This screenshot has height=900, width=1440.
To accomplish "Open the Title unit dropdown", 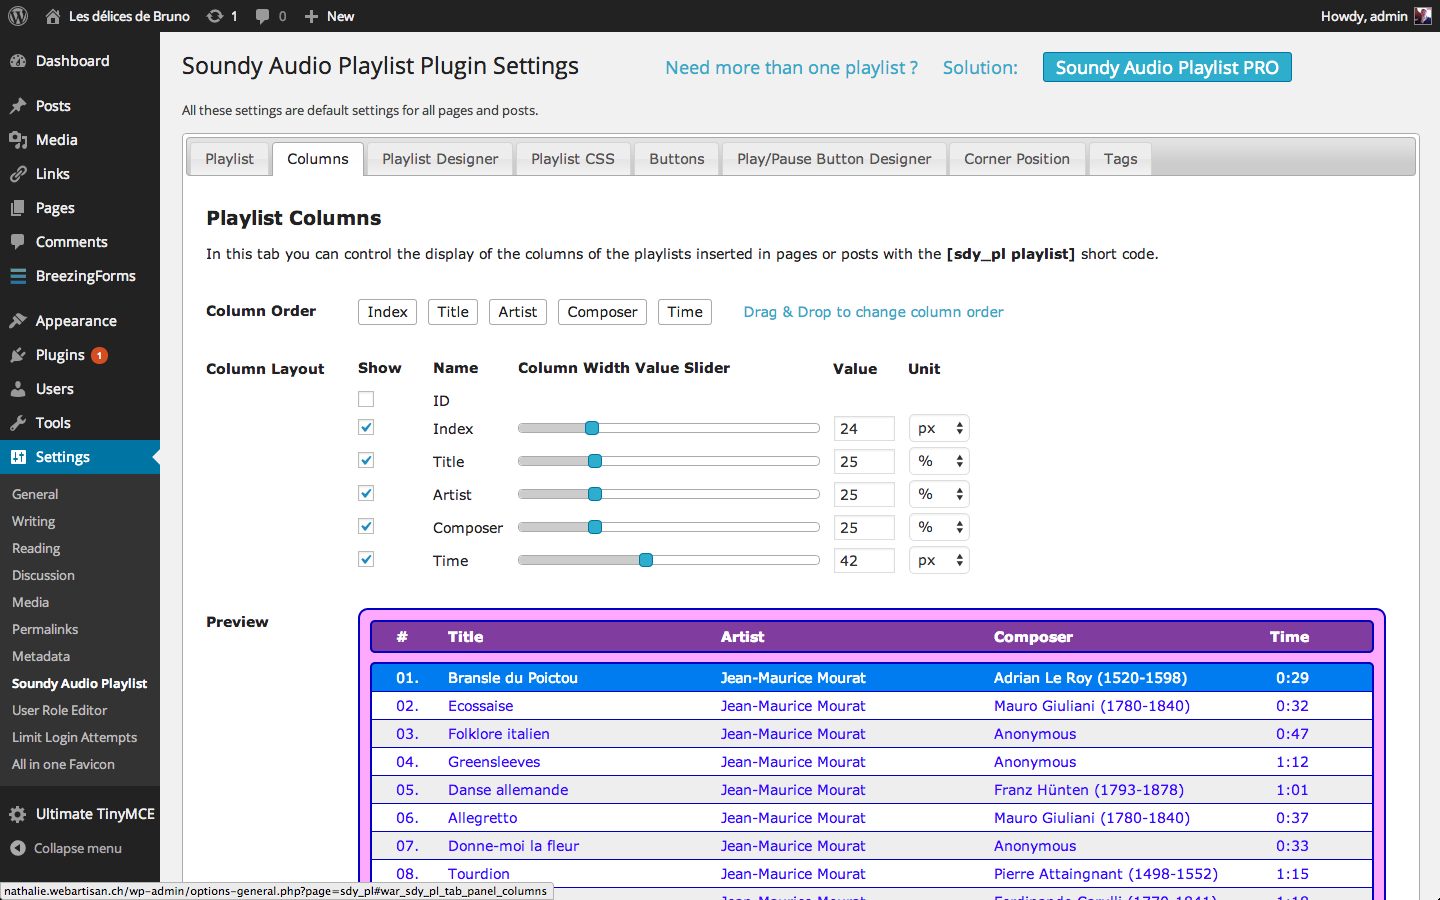I will coord(939,461).
